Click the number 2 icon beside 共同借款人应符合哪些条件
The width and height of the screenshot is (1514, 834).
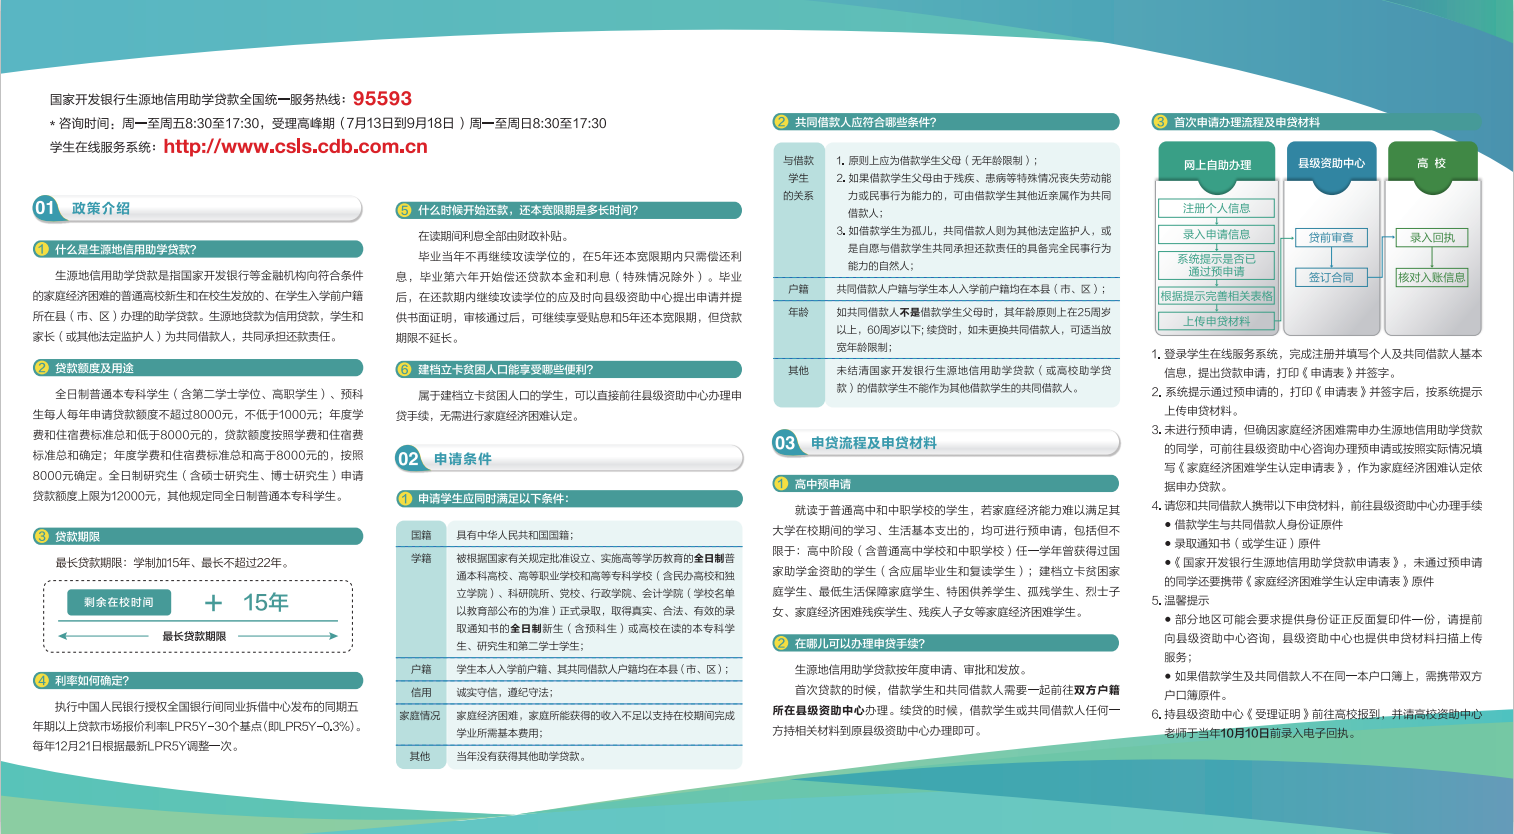point(782,122)
